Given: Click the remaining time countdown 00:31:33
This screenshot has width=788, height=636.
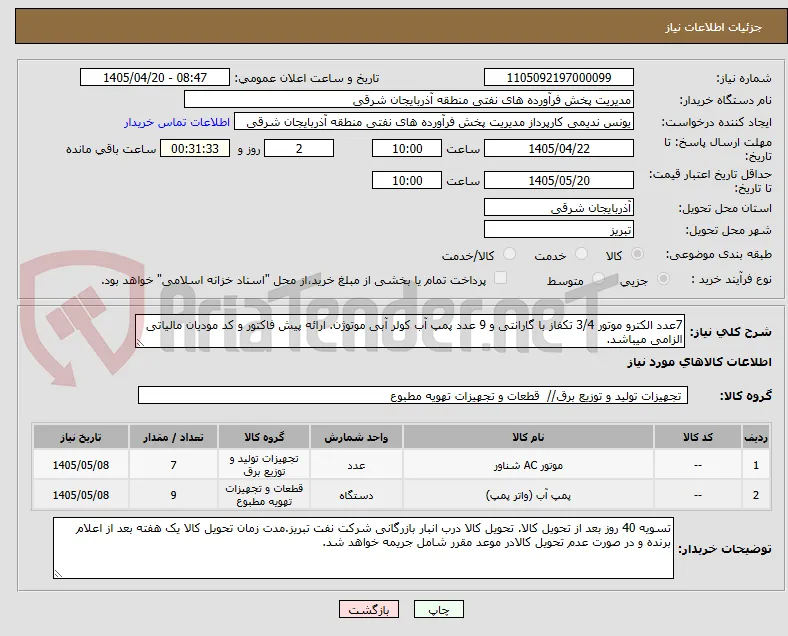Looking at the screenshot, I should (195, 148).
